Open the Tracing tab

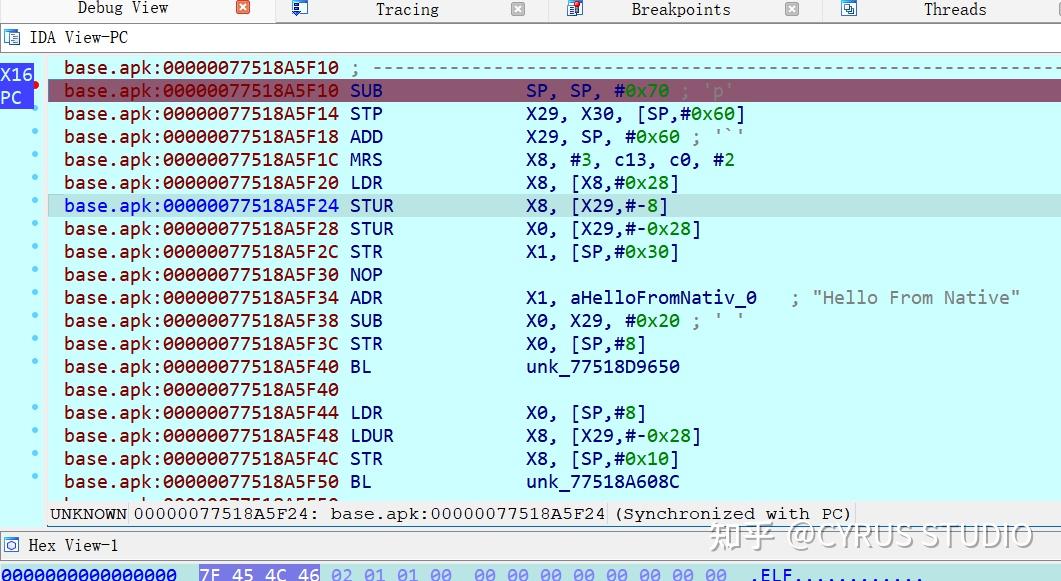(406, 9)
